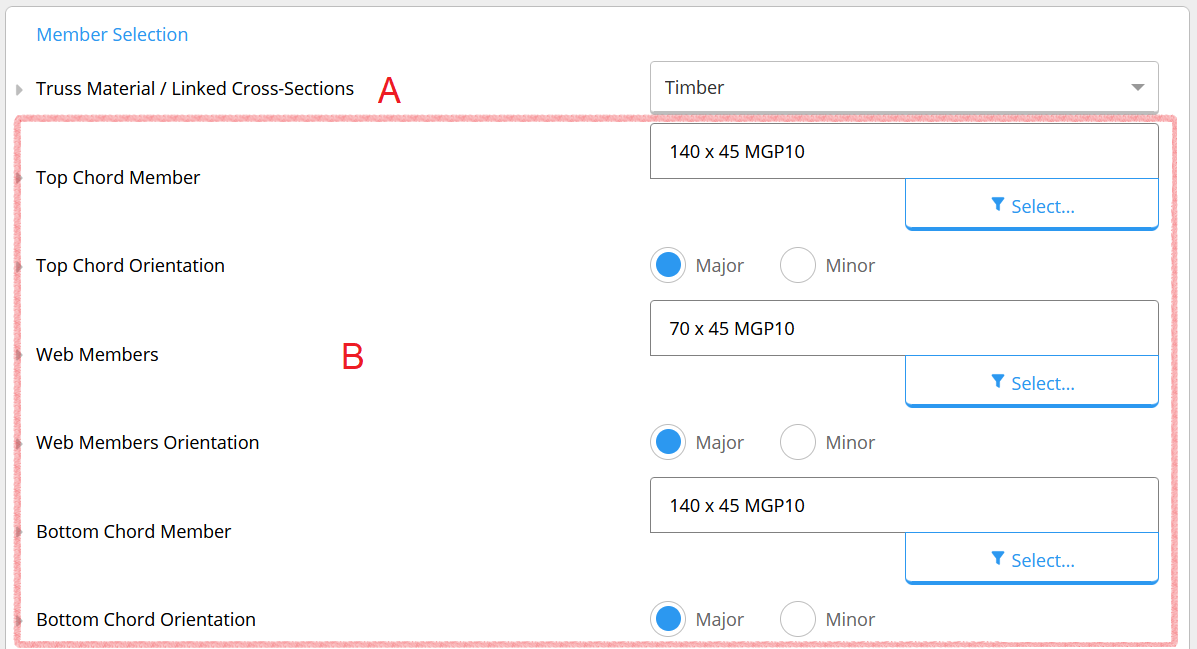Click the Top Chord Member field 140 x 45 MGP10
The width and height of the screenshot is (1197, 649).
pos(904,151)
